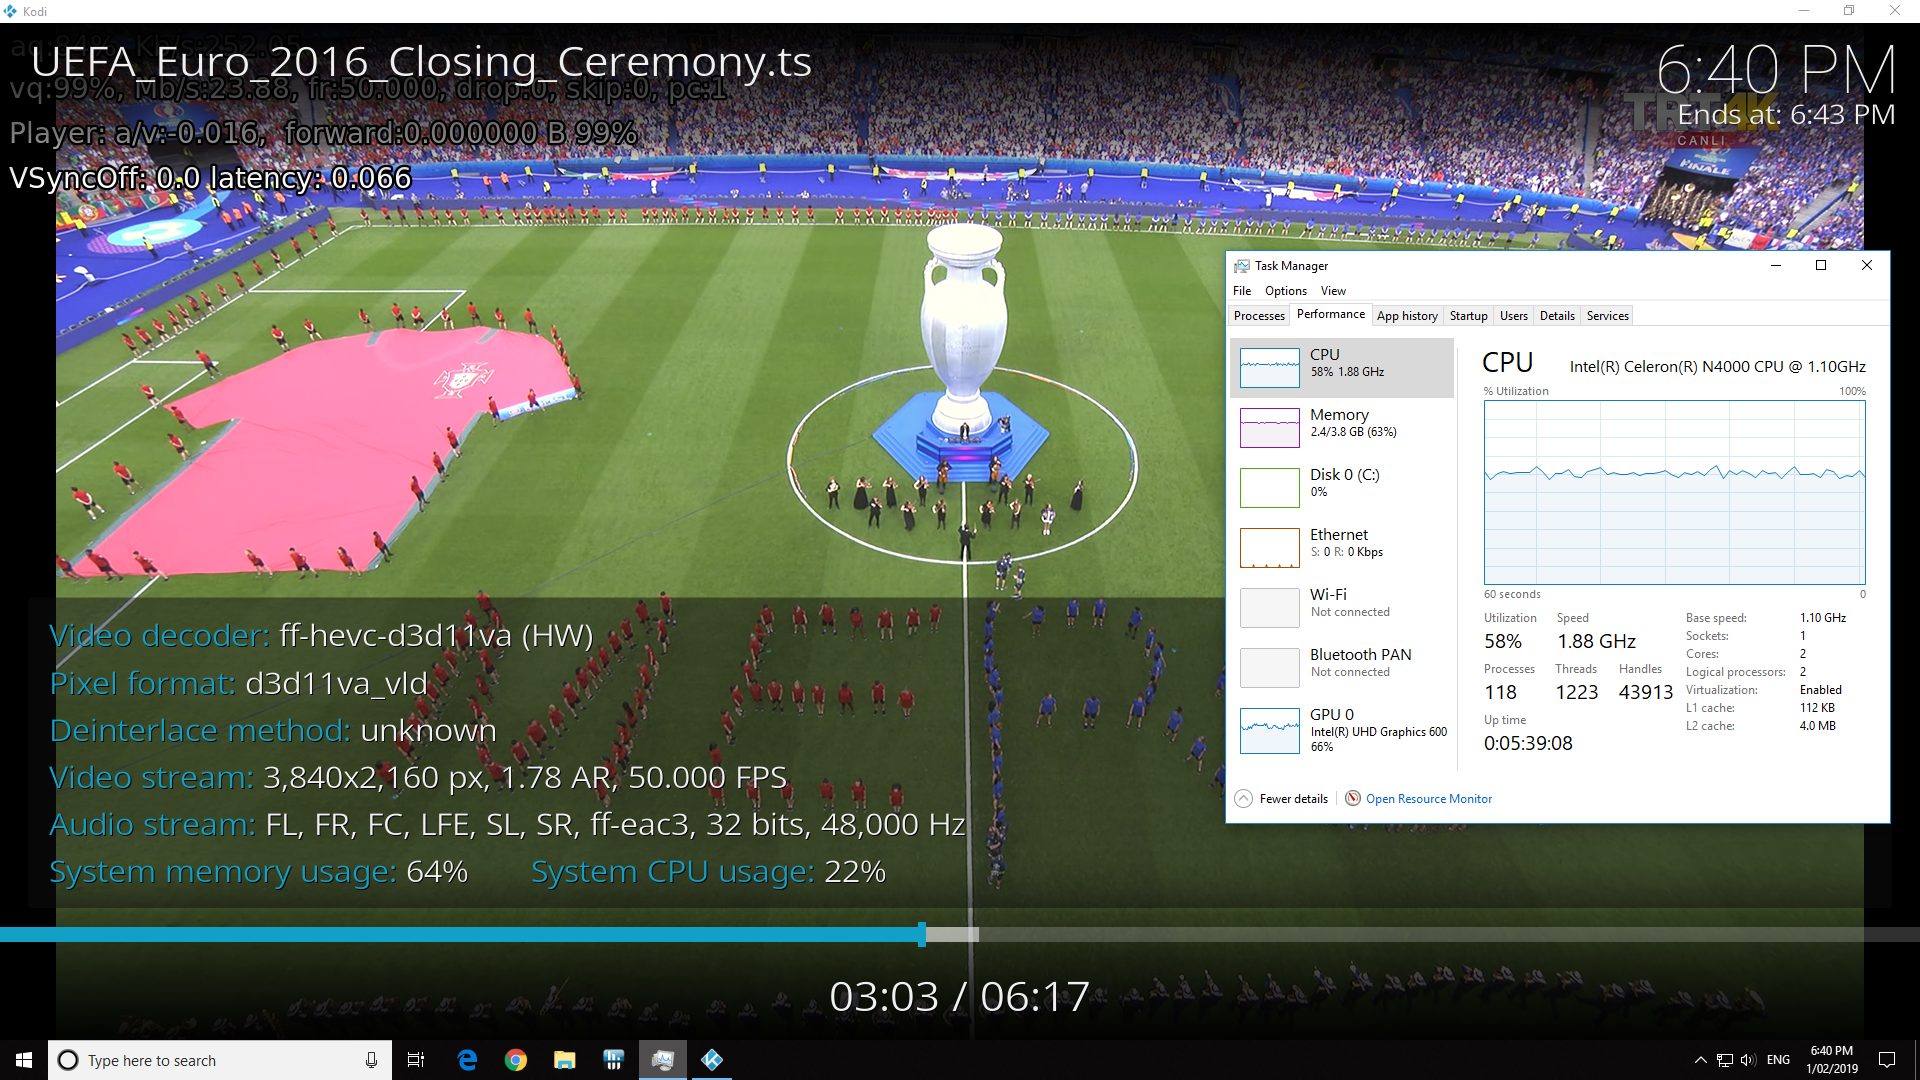Type here to search box
Image resolution: width=1920 pixels, height=1080 pixels.
(218, 1060)
